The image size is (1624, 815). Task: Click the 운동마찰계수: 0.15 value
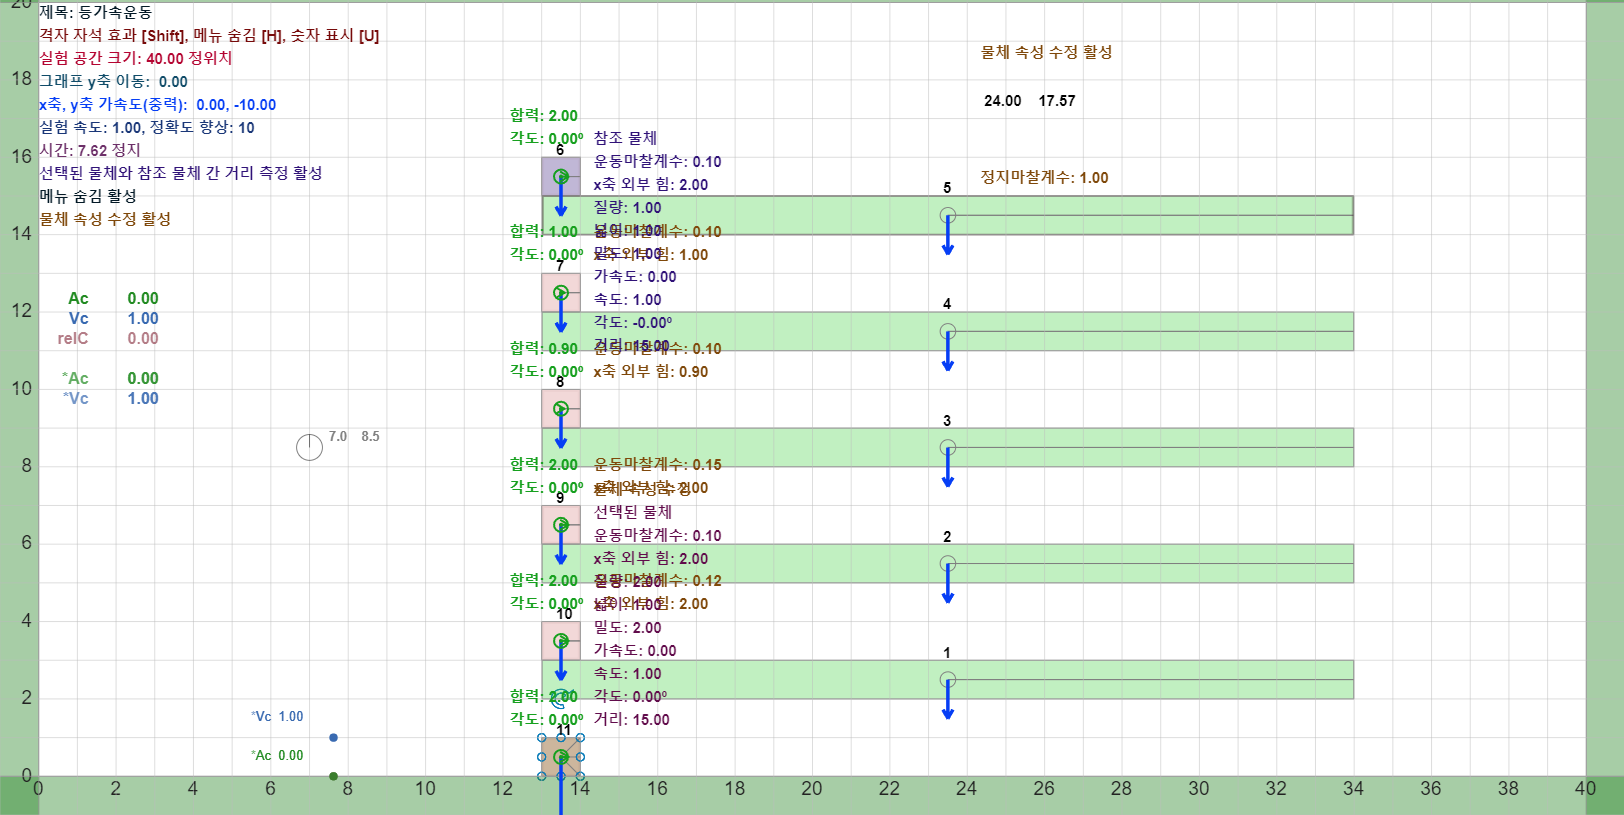(658, 464)
